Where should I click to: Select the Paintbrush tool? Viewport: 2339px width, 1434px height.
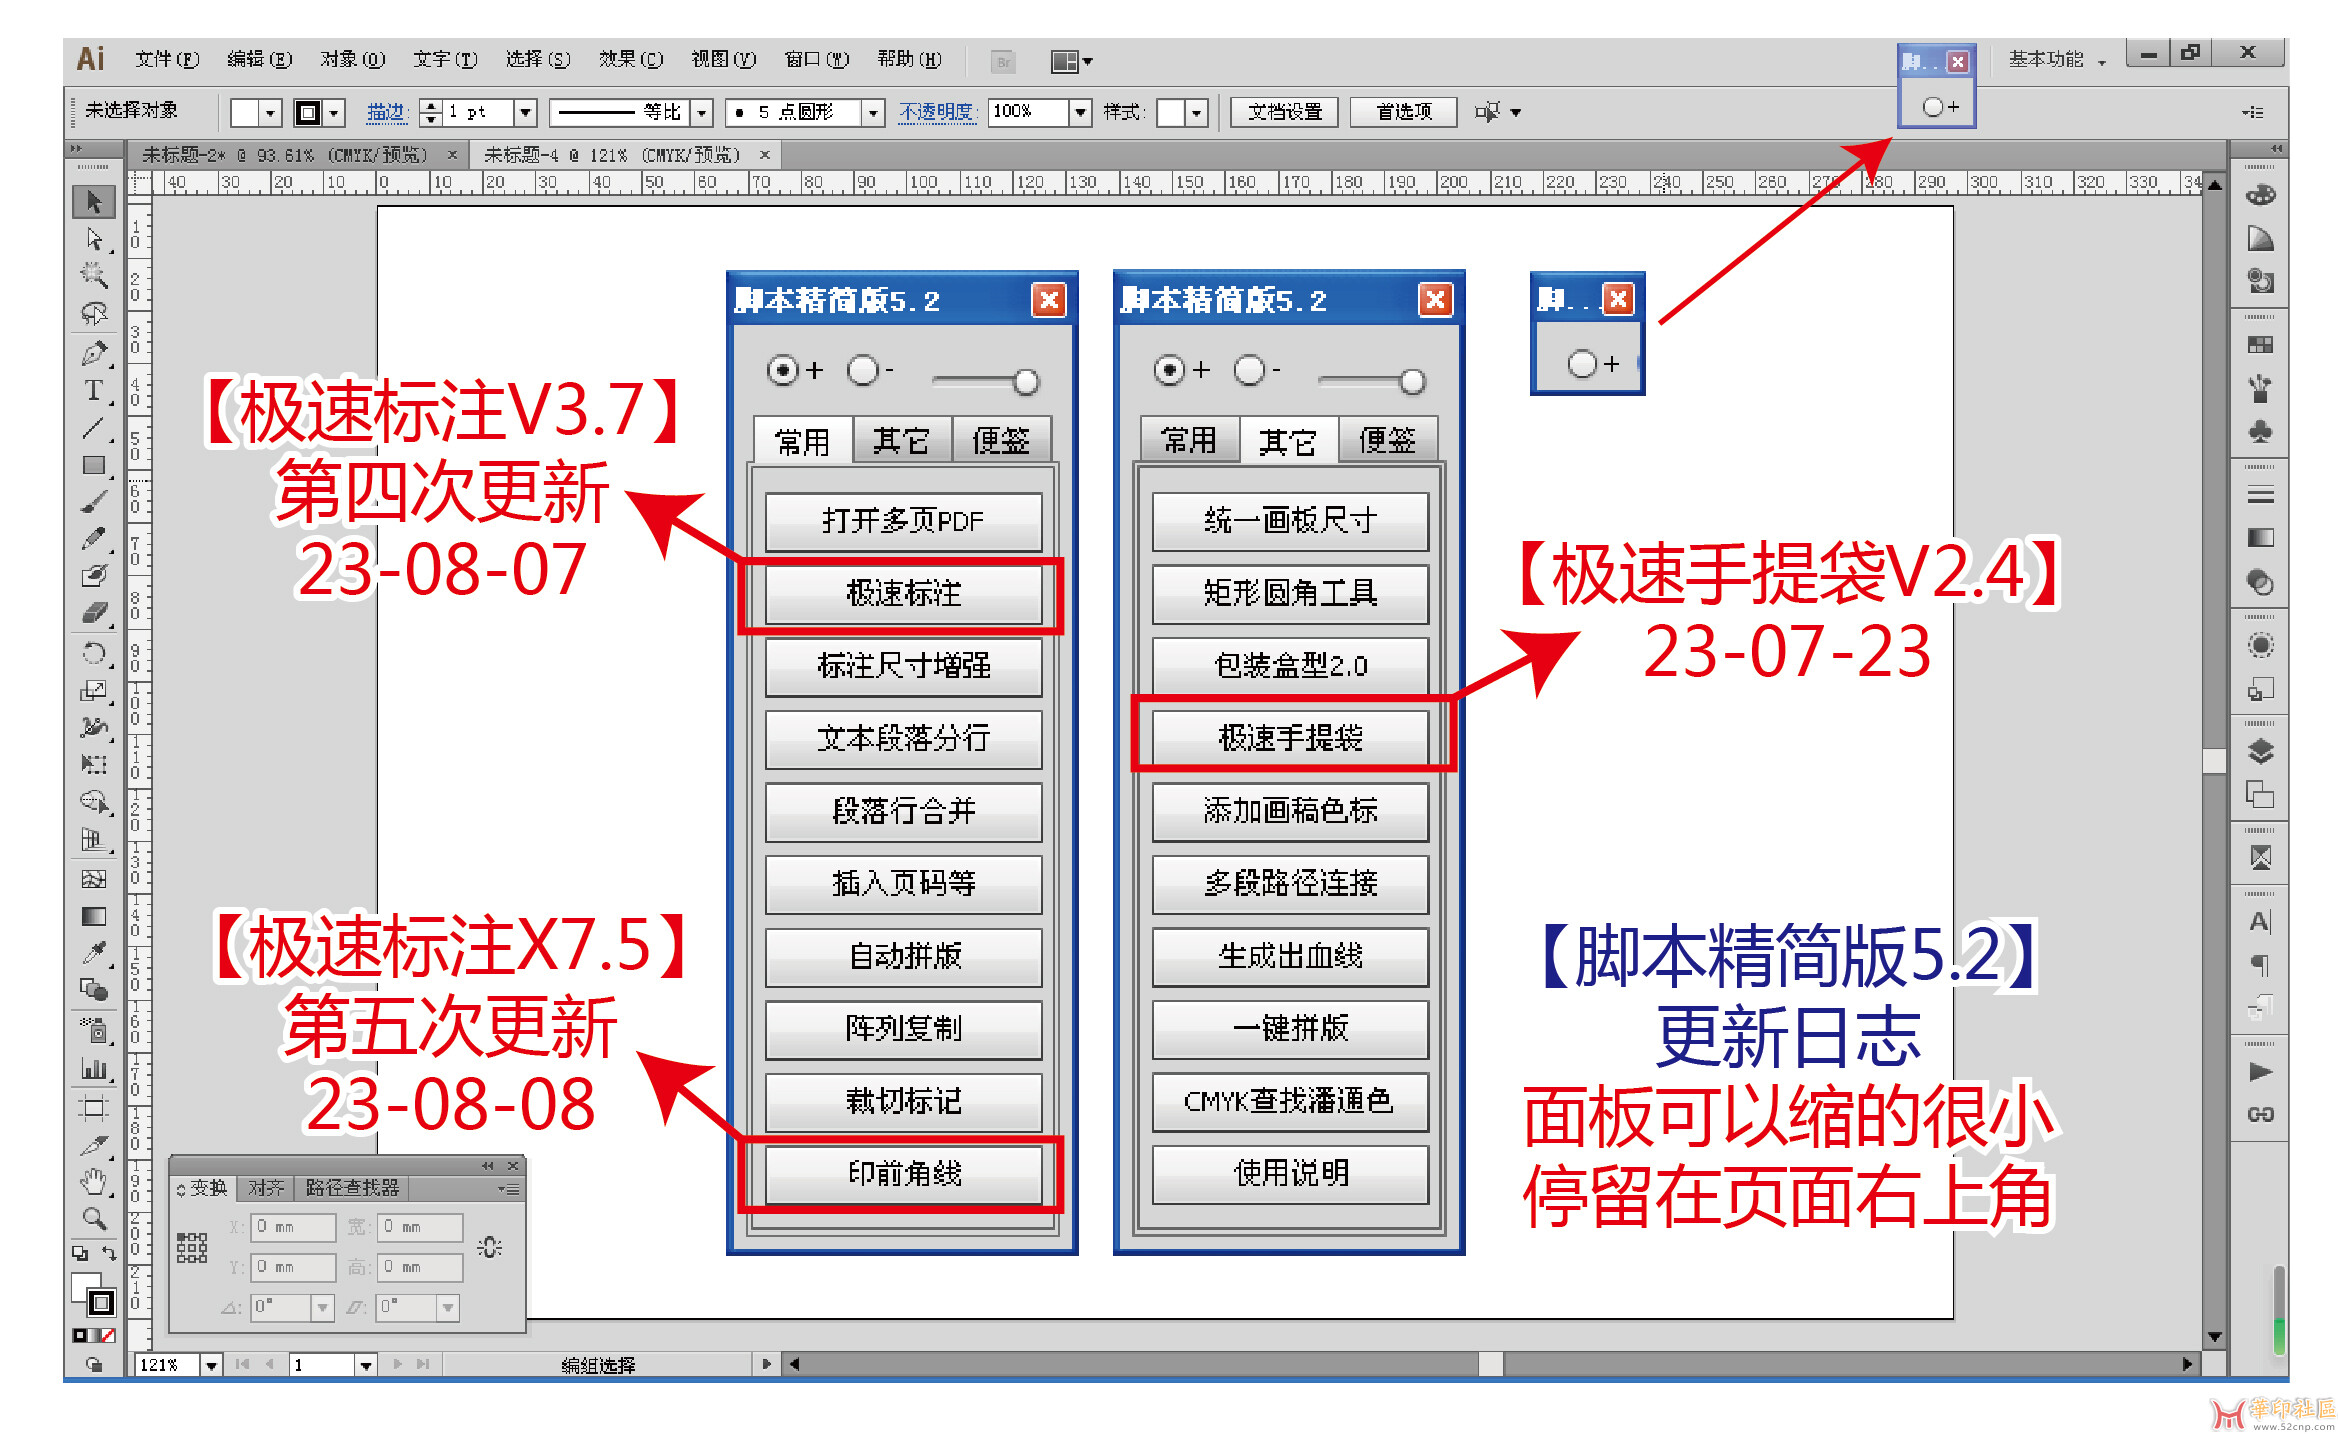pos(94,502)
